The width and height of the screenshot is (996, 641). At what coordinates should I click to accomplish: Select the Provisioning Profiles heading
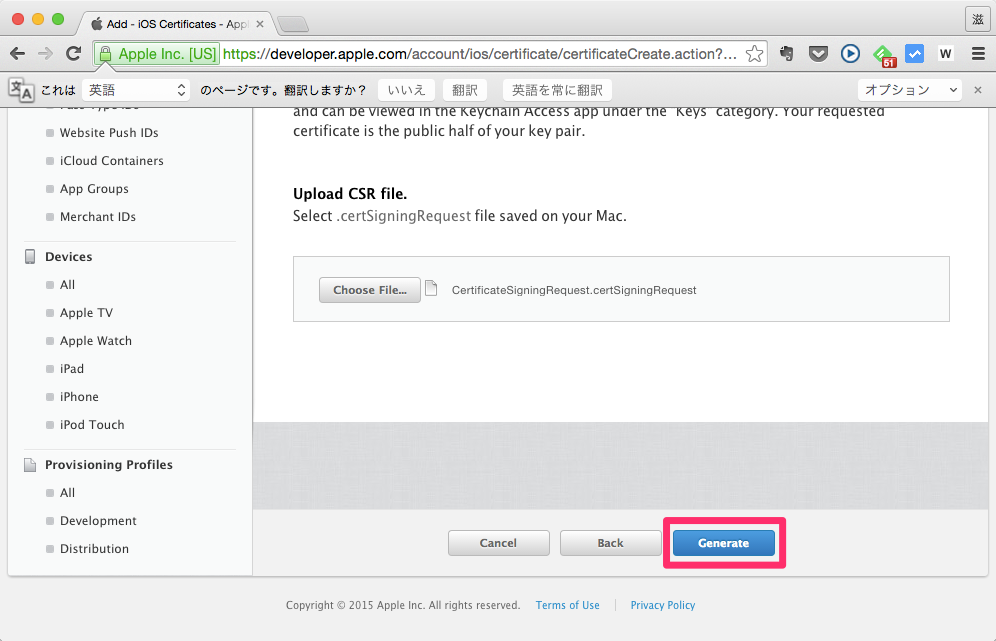click(109, 465)
